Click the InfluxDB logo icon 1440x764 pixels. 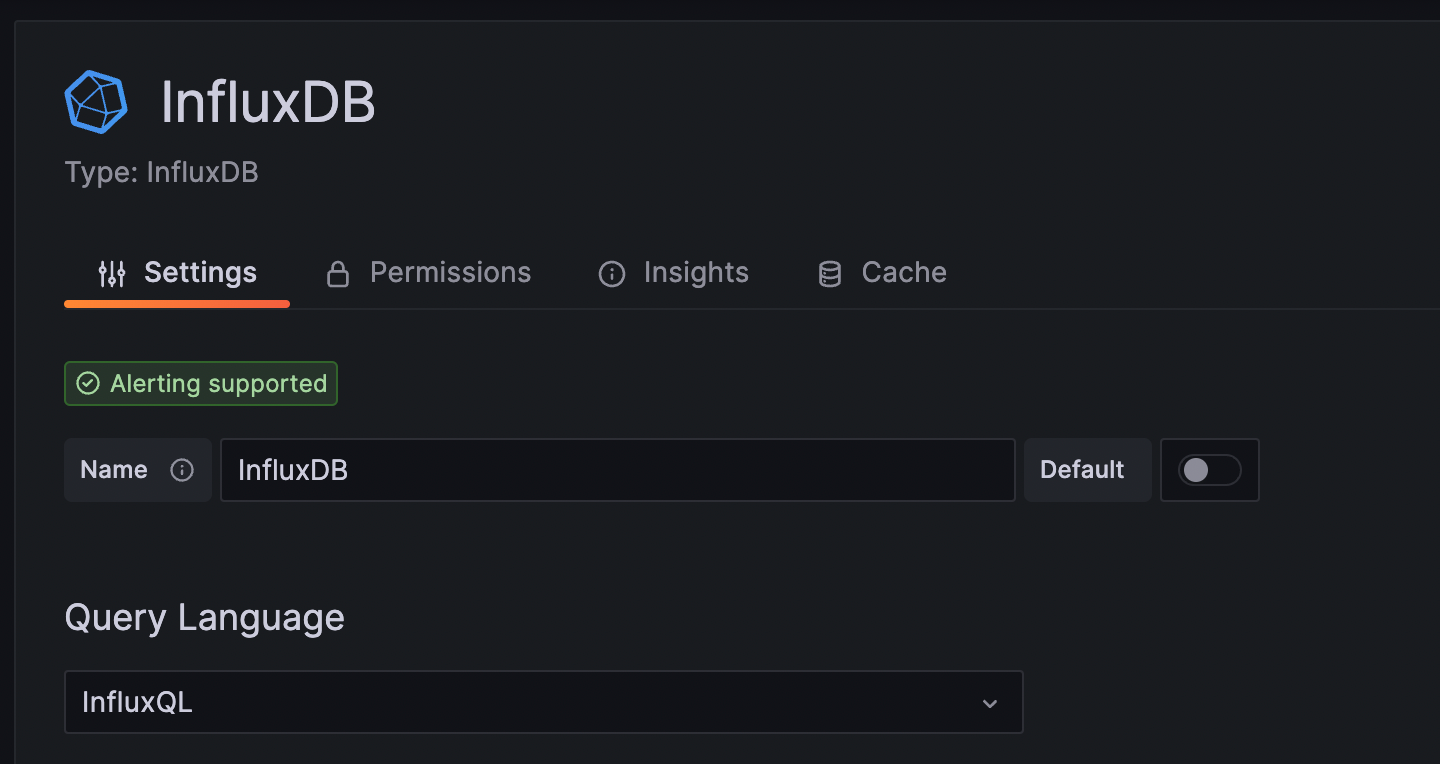click(96, 100)
